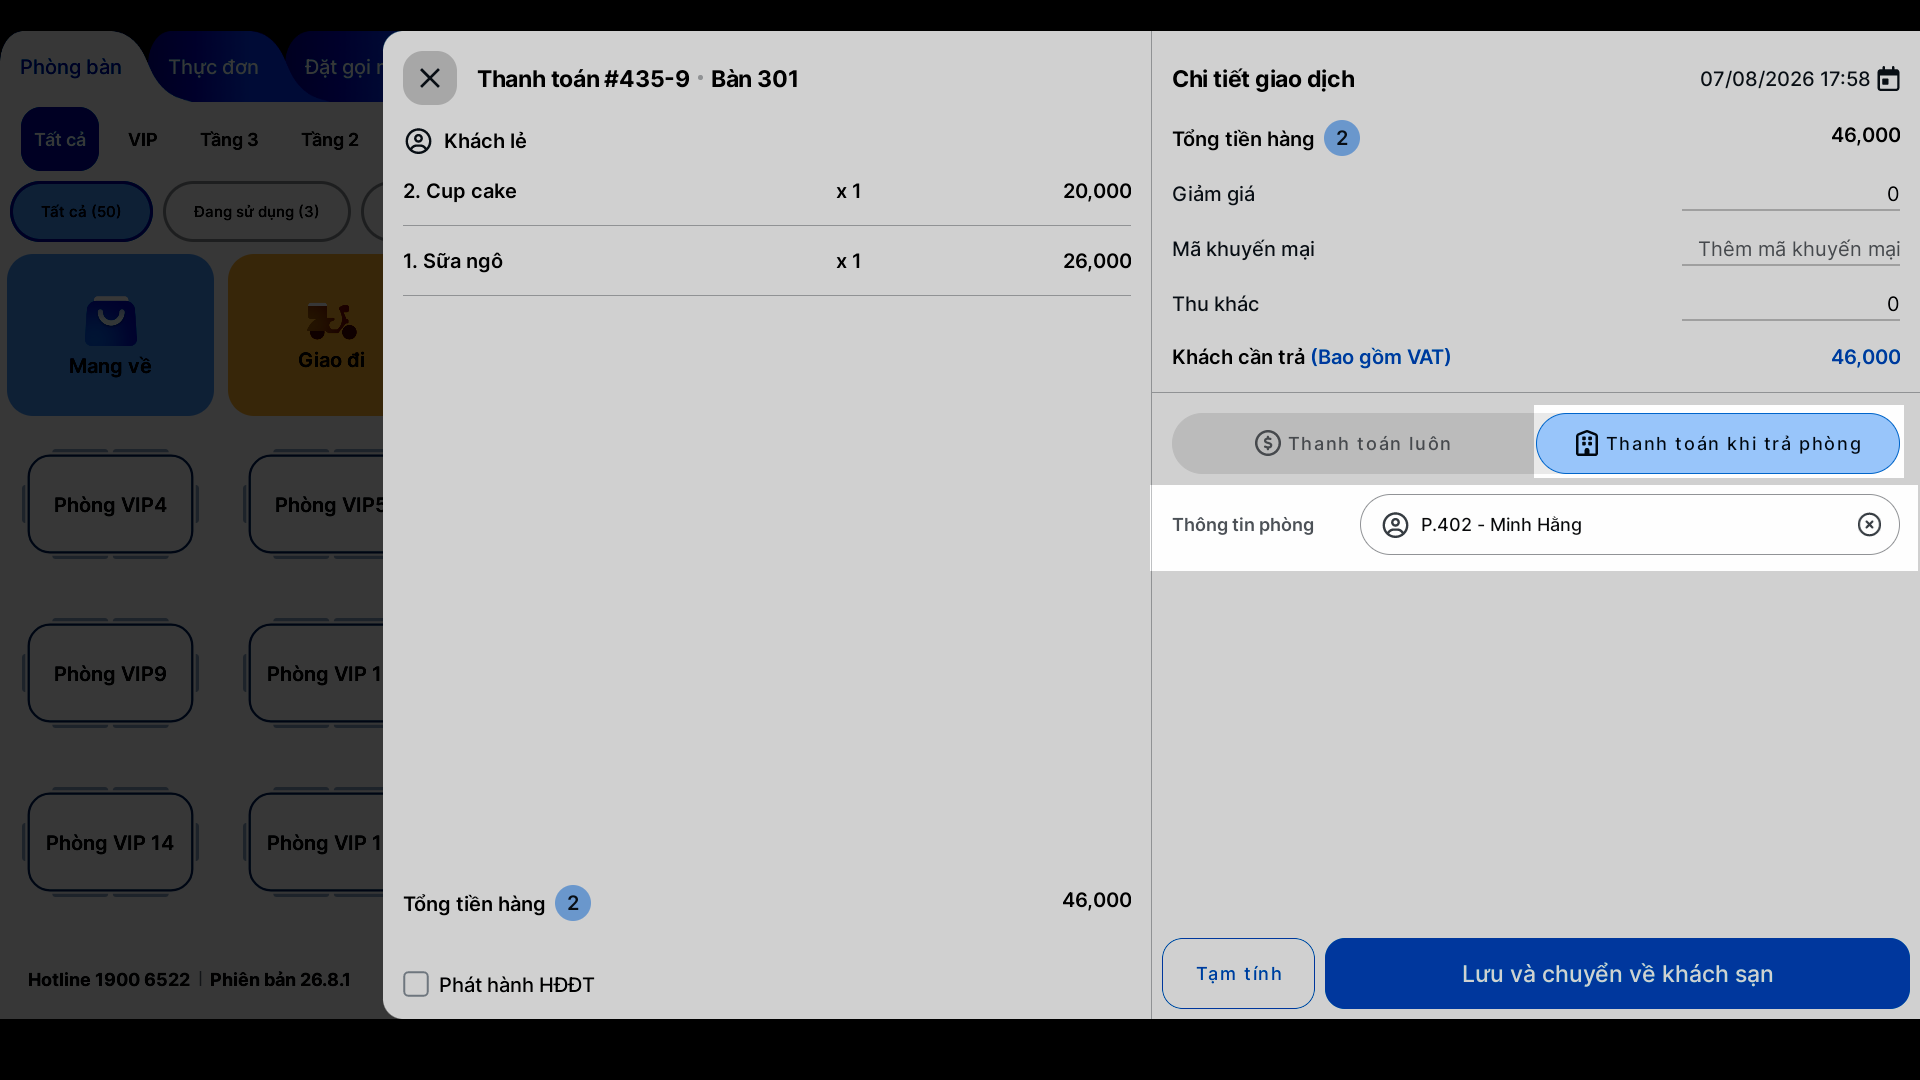Open the Tầng 3 floor tab
Image resolution: width=1920 pixels, height=1080 pixels.
pos(229,140)
